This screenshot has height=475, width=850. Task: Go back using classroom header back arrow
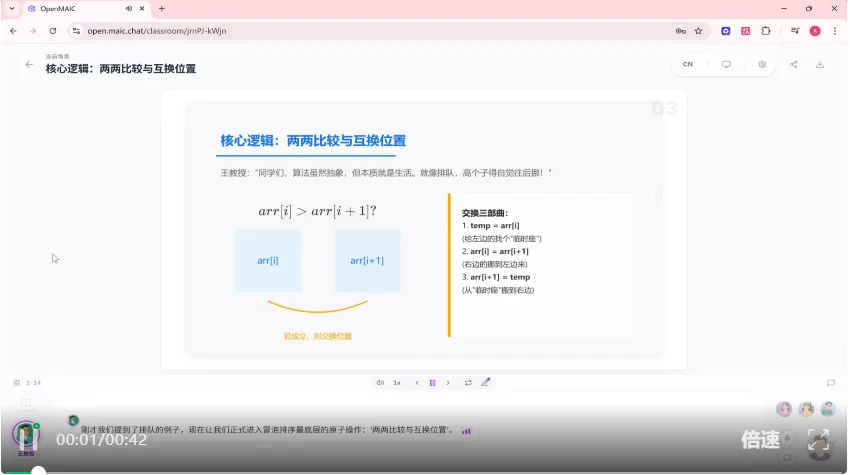(29, 65)
